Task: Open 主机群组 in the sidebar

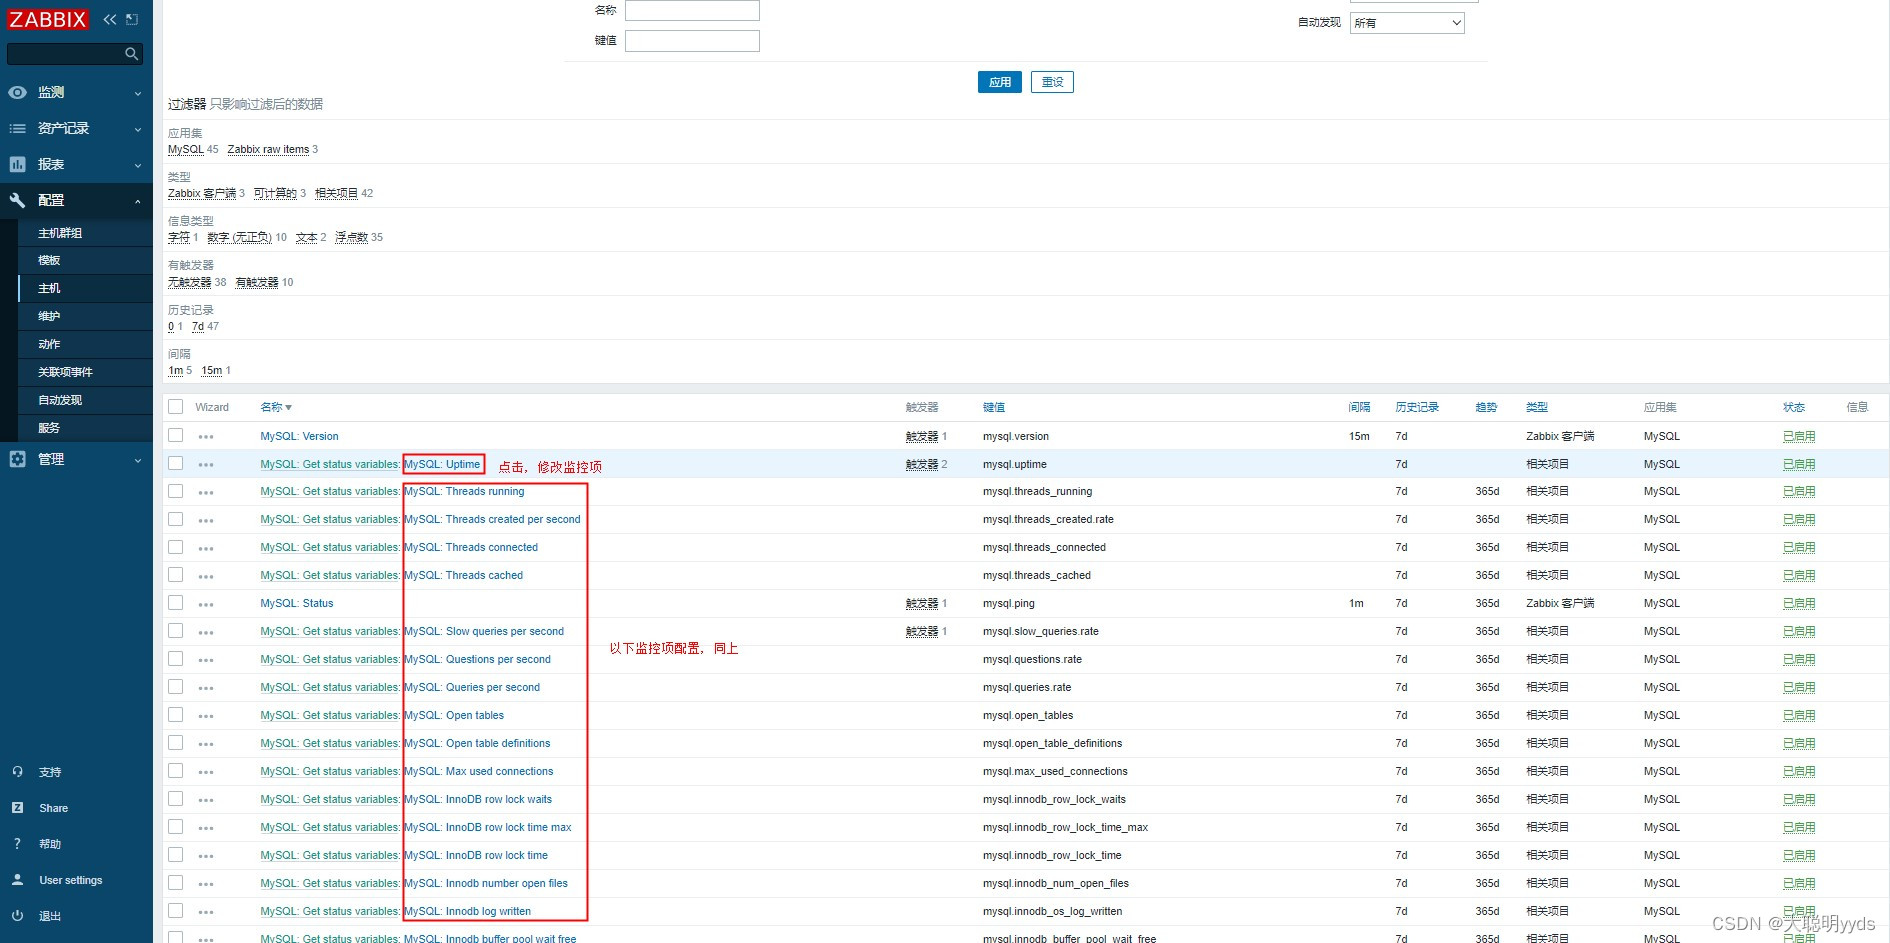Action: (60, 233)
